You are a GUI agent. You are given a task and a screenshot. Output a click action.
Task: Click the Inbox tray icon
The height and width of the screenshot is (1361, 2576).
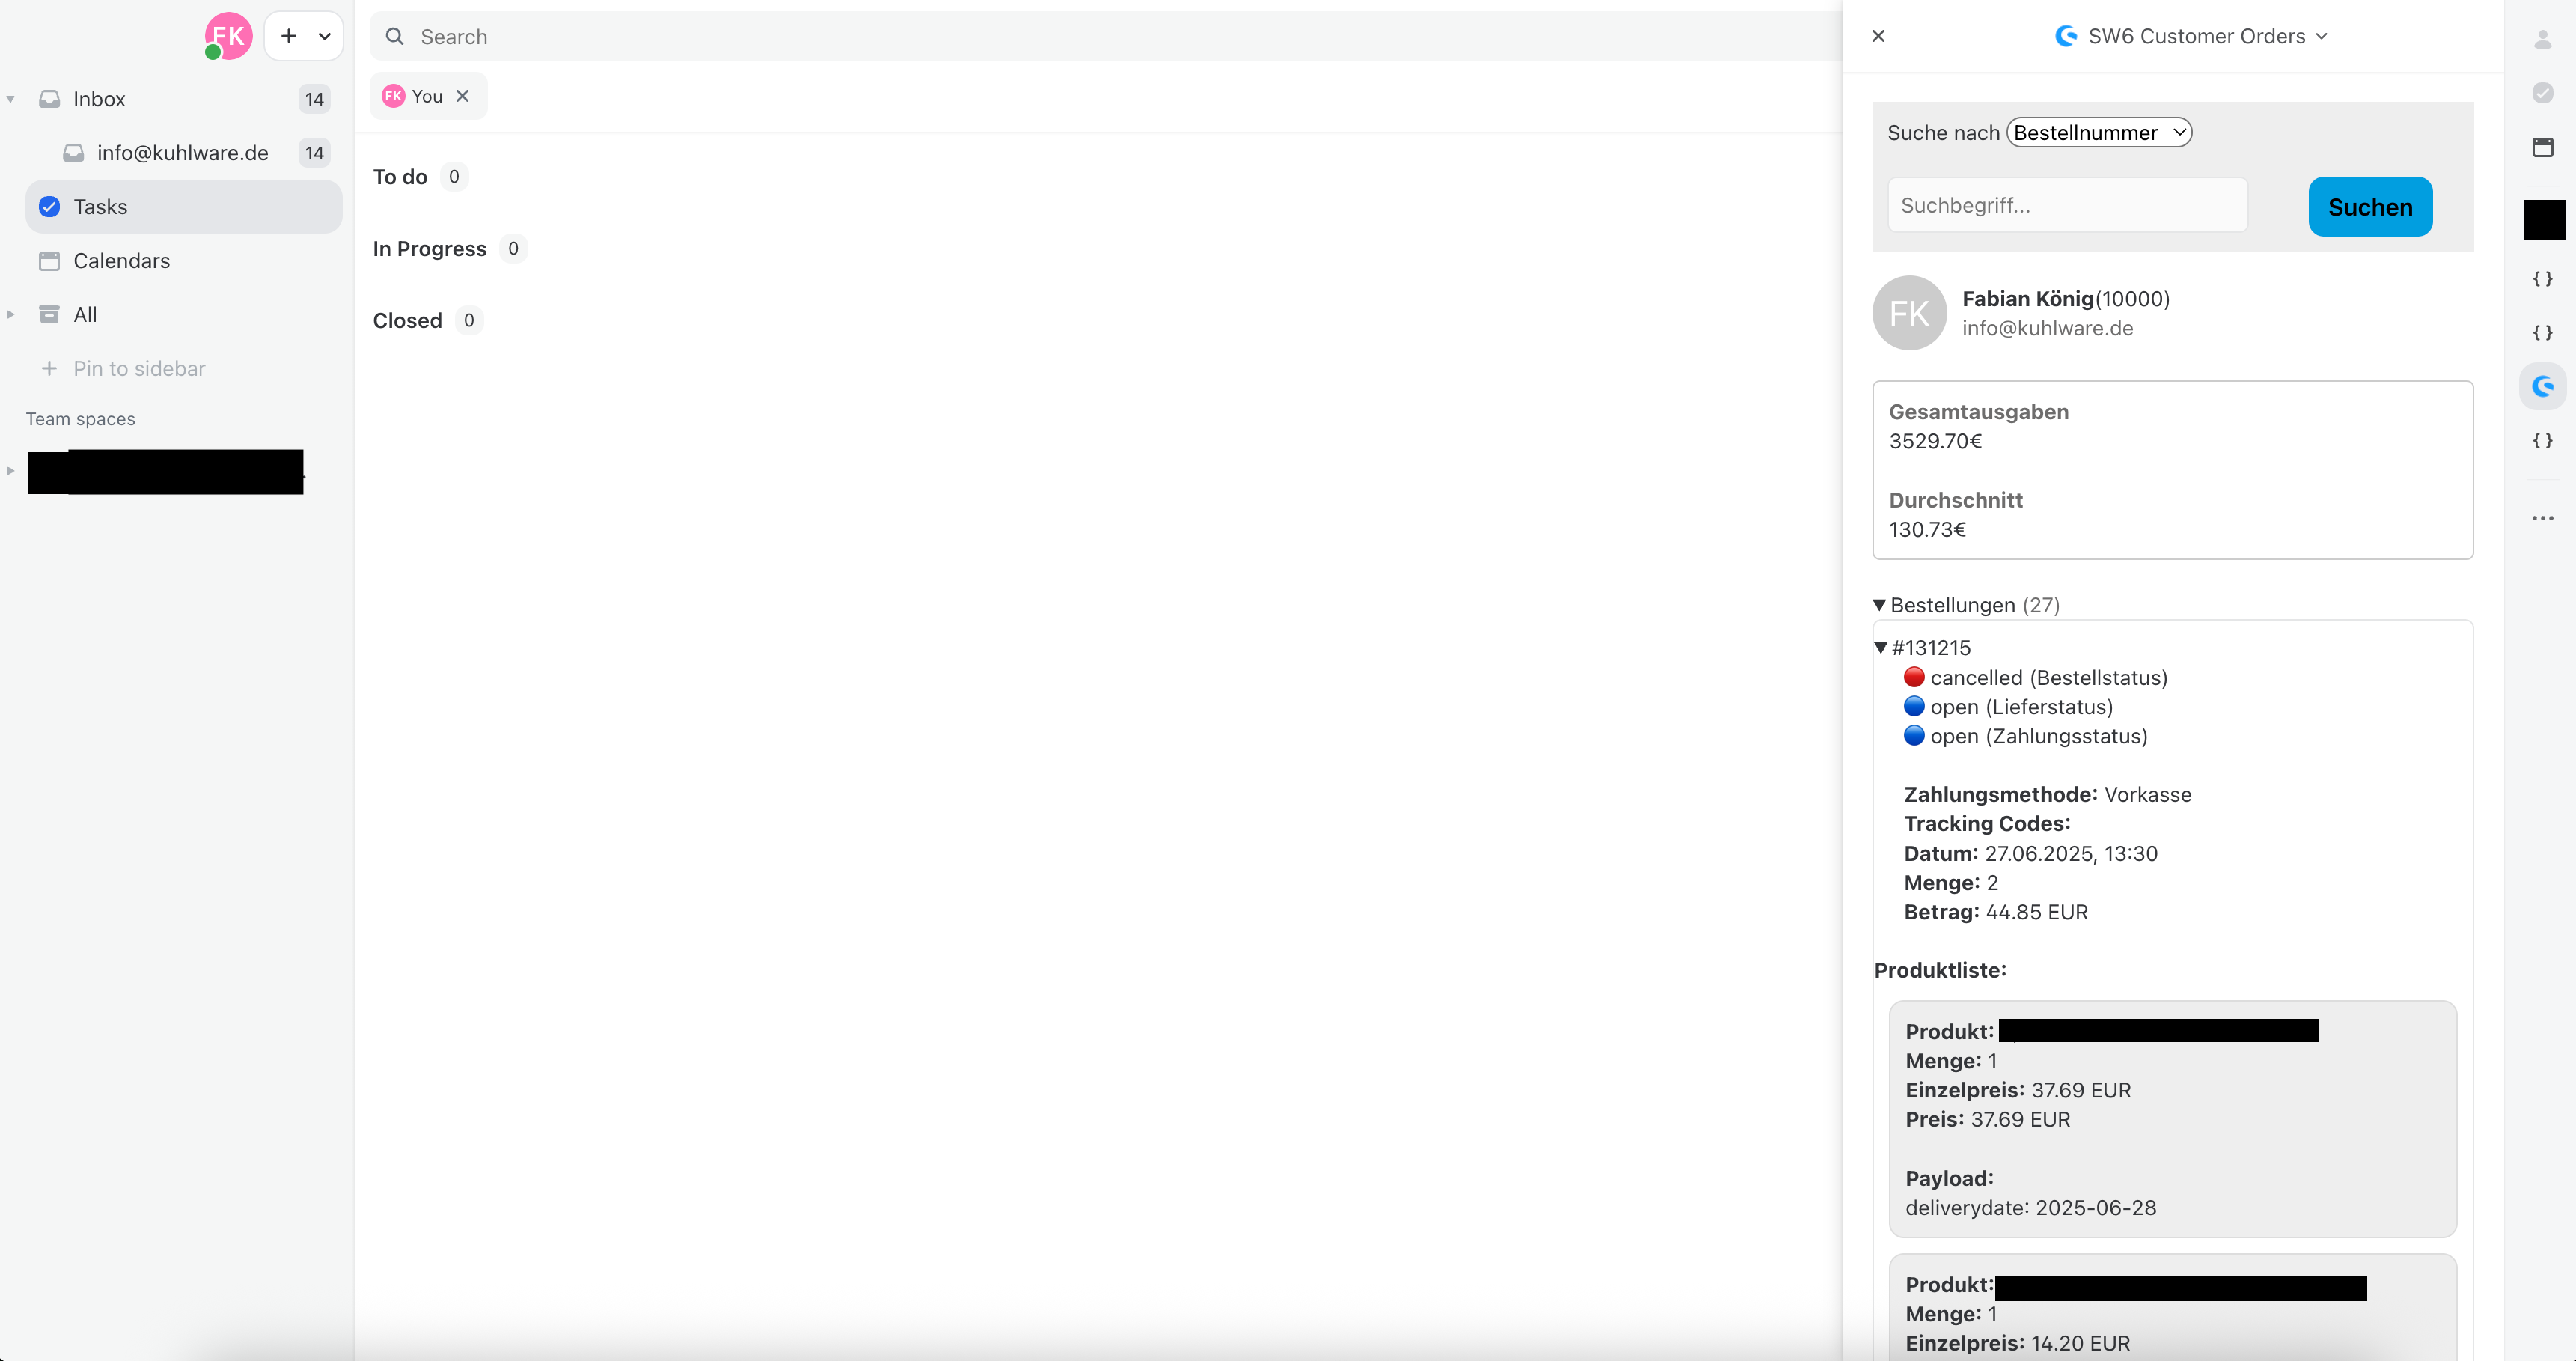point(49,99)
